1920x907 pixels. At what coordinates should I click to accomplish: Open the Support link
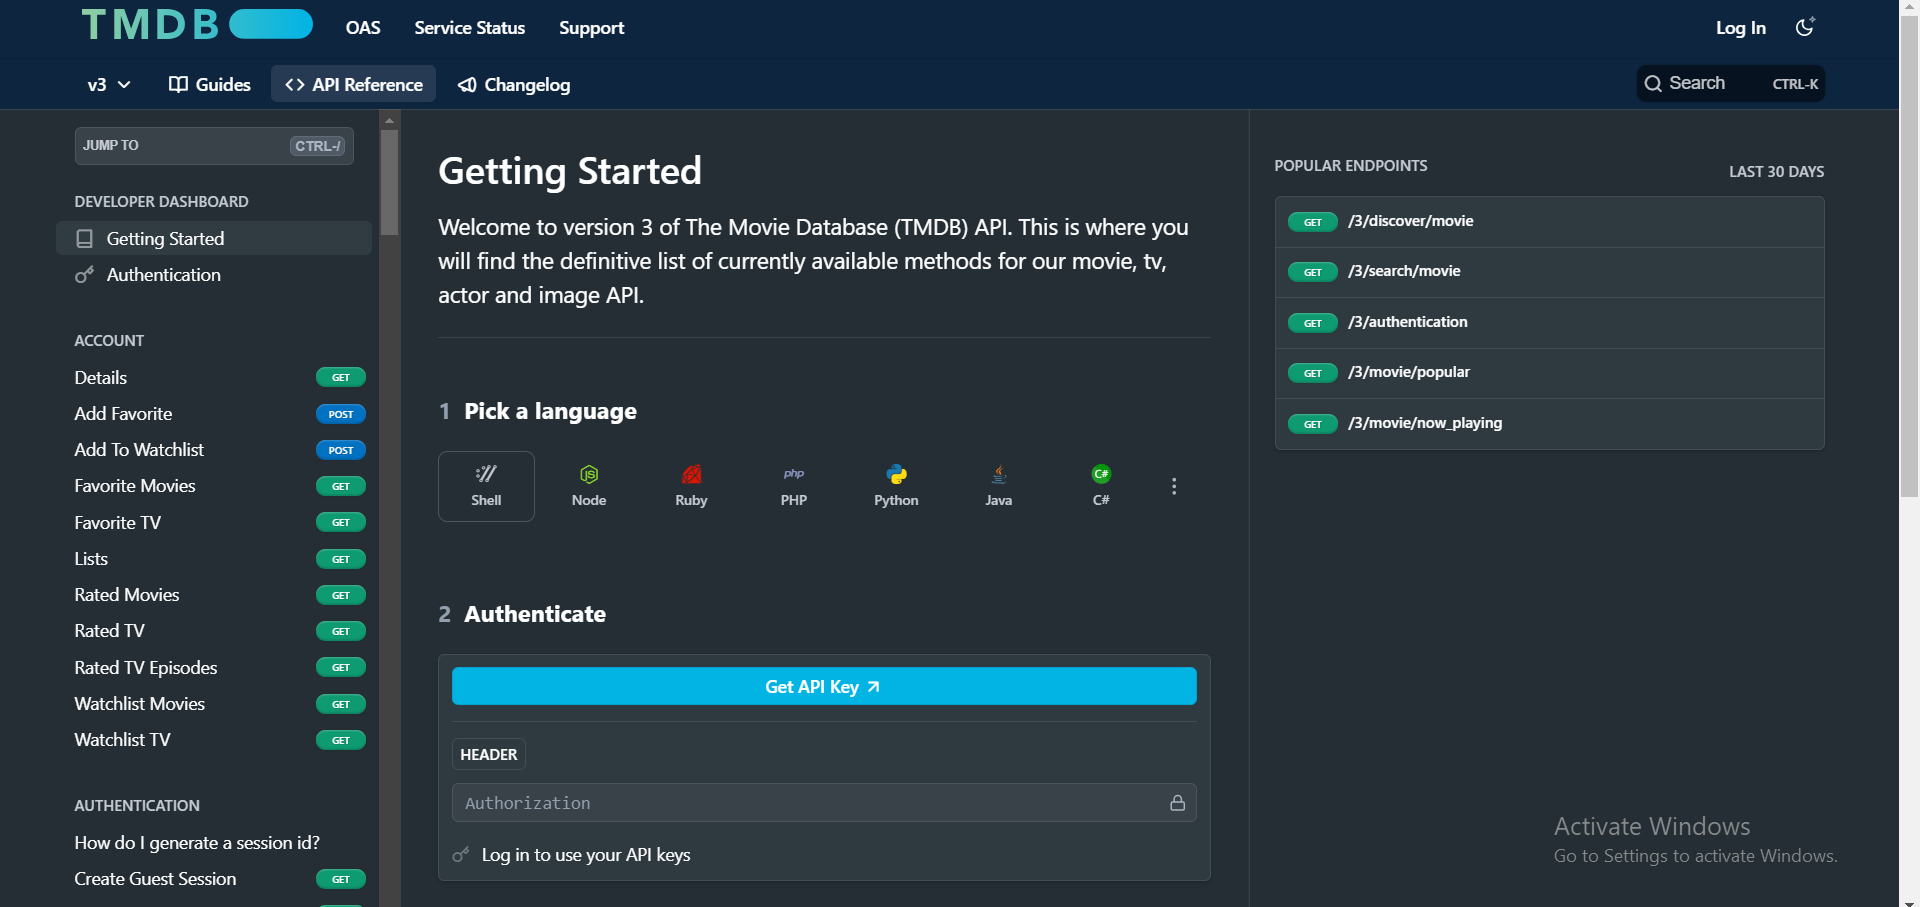pos(592,28)
